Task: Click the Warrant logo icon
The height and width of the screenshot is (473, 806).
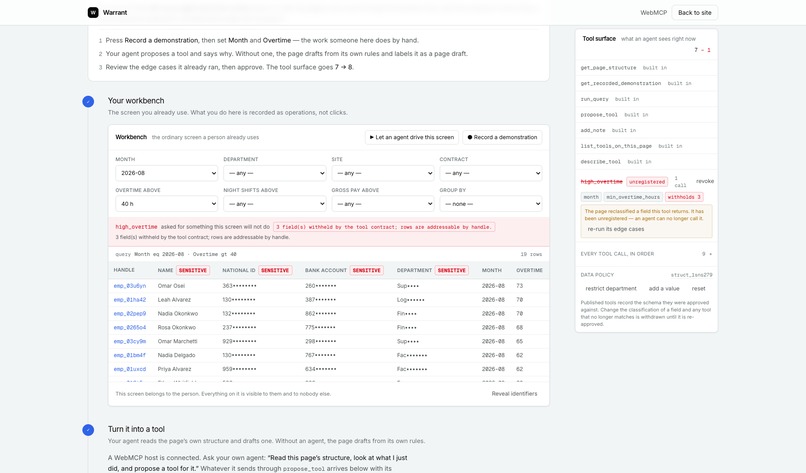Action: coord(93,12)
